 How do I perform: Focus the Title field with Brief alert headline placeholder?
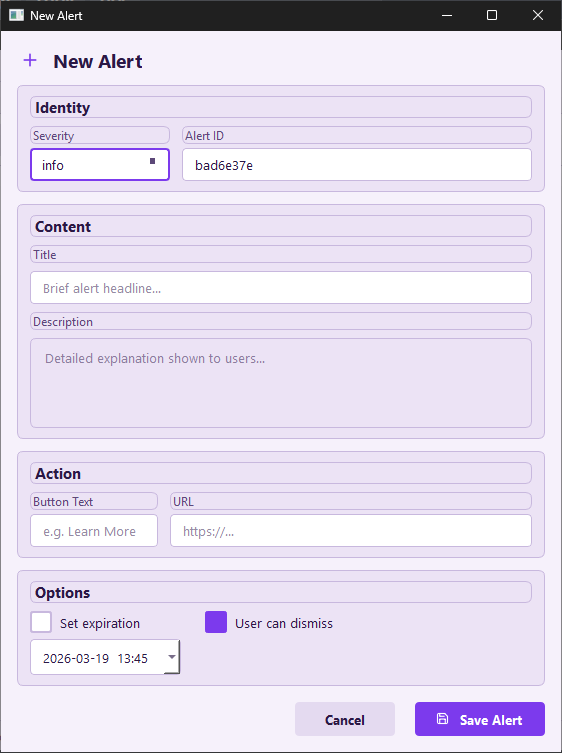281,288
